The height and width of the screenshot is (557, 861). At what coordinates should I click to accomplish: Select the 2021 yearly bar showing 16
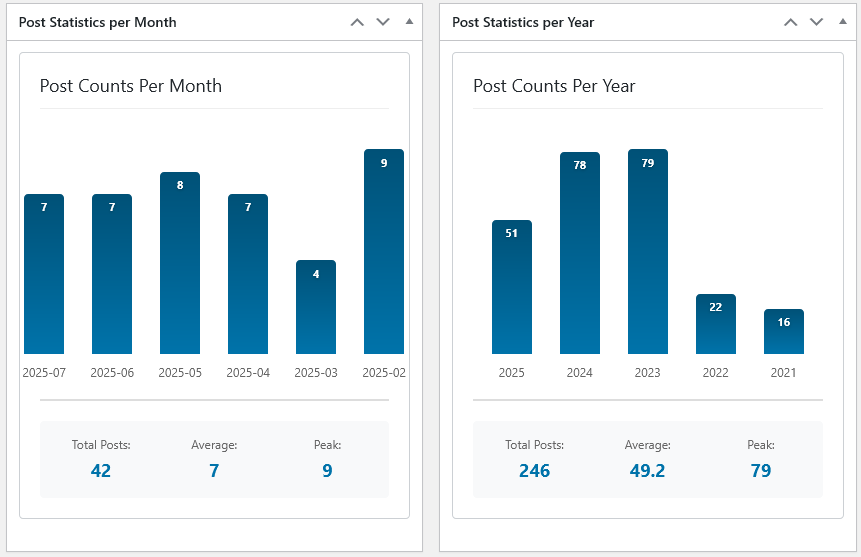click(x=784, y=332)
